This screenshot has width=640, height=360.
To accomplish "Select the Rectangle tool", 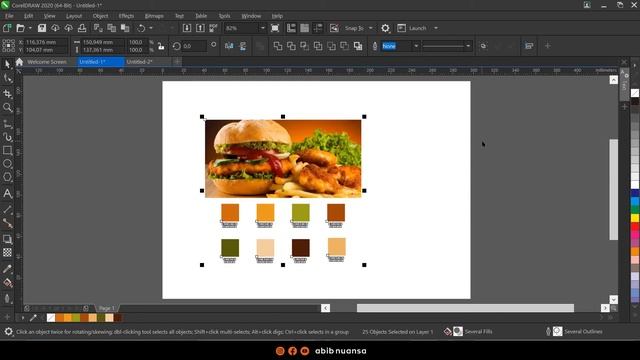I will 7,150.
